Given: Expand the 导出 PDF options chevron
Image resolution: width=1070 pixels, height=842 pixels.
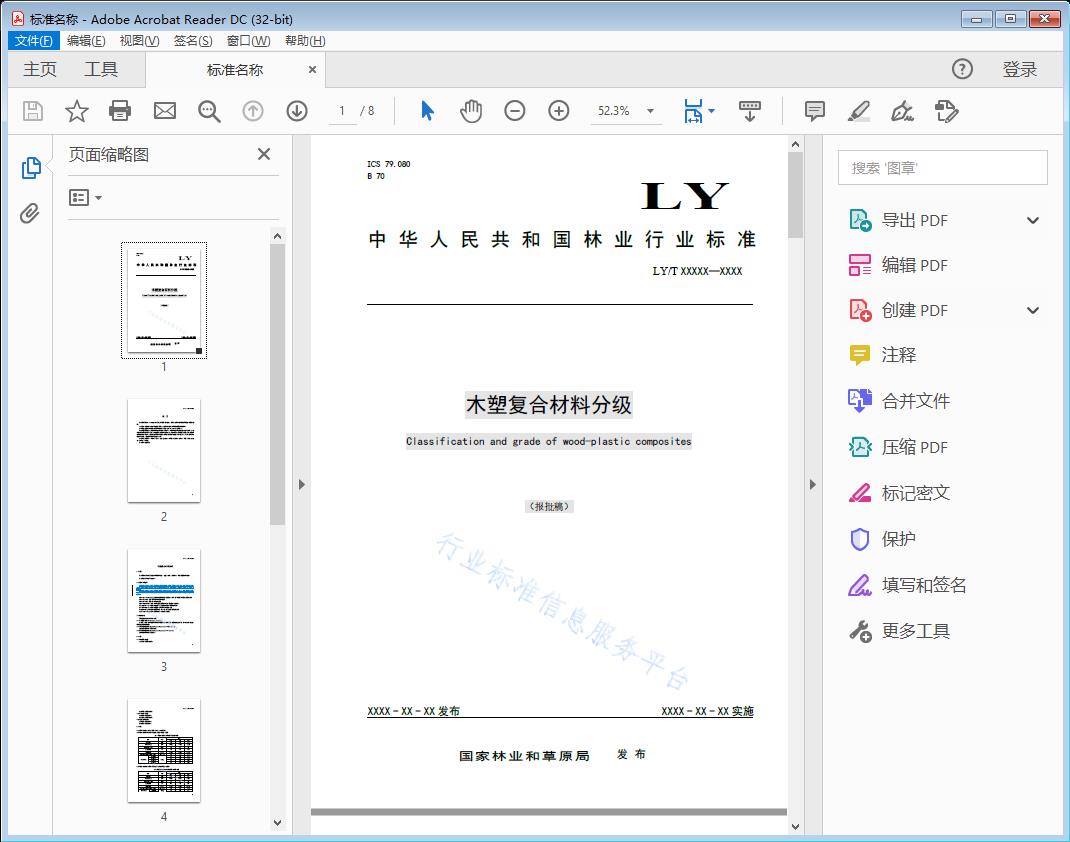Looking at the screenshot, I should coord(1032,219).
